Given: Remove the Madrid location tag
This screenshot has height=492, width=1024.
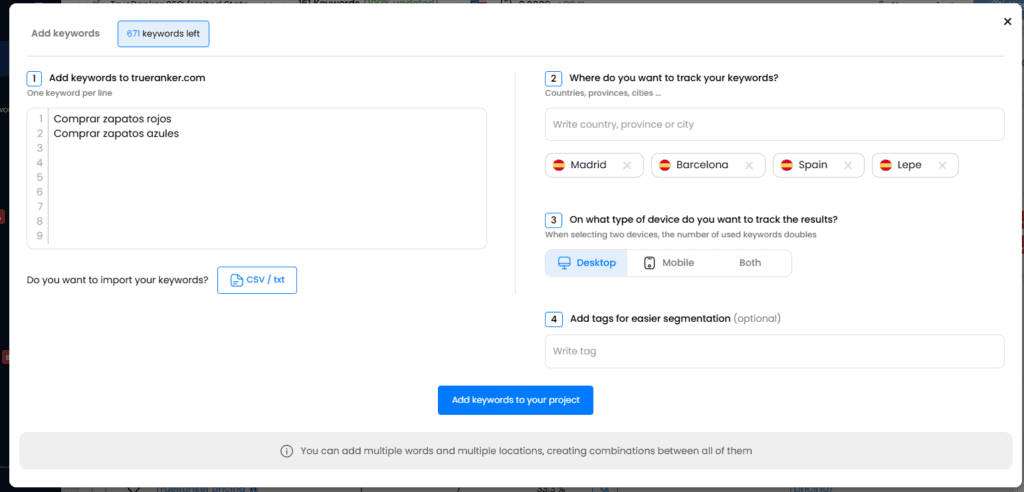Looking at the screenshot, I should tap(627, 165).
